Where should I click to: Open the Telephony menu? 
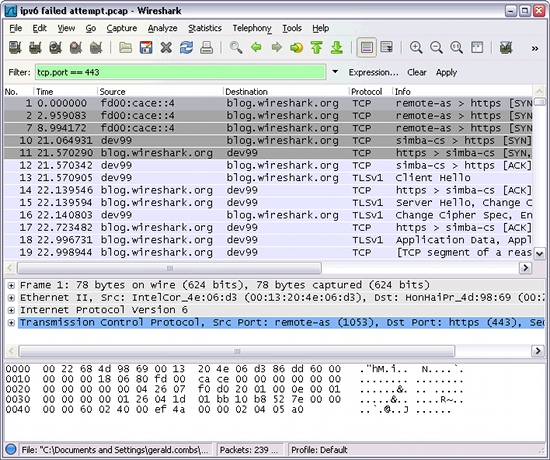(x=252, y=28)
